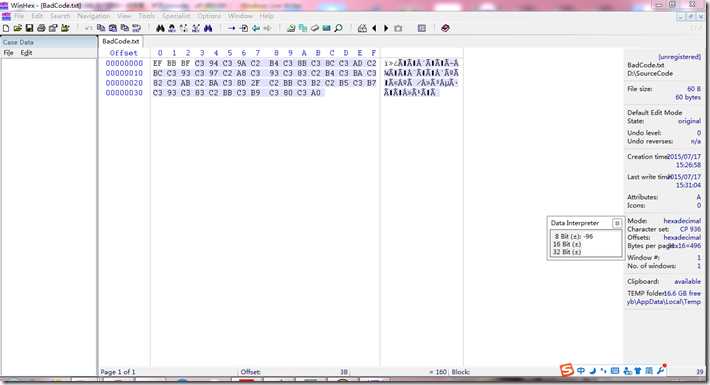Click the Case Data panel header
This screenshot has width=710, height=385.
pos(48,42)
